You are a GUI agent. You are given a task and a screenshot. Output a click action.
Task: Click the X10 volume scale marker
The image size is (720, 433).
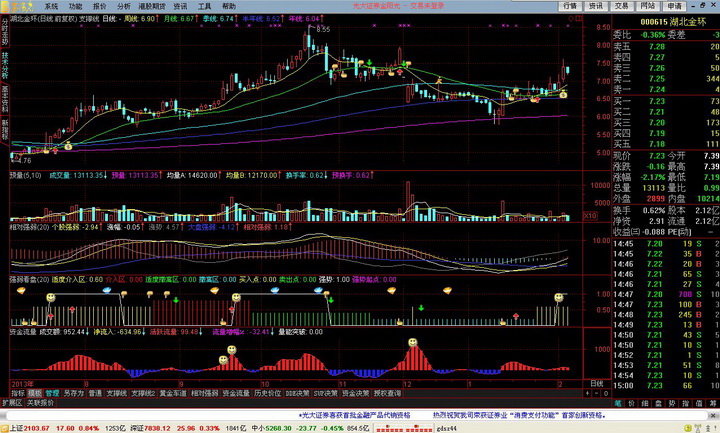pyautogui.click(x=590, y=216)
